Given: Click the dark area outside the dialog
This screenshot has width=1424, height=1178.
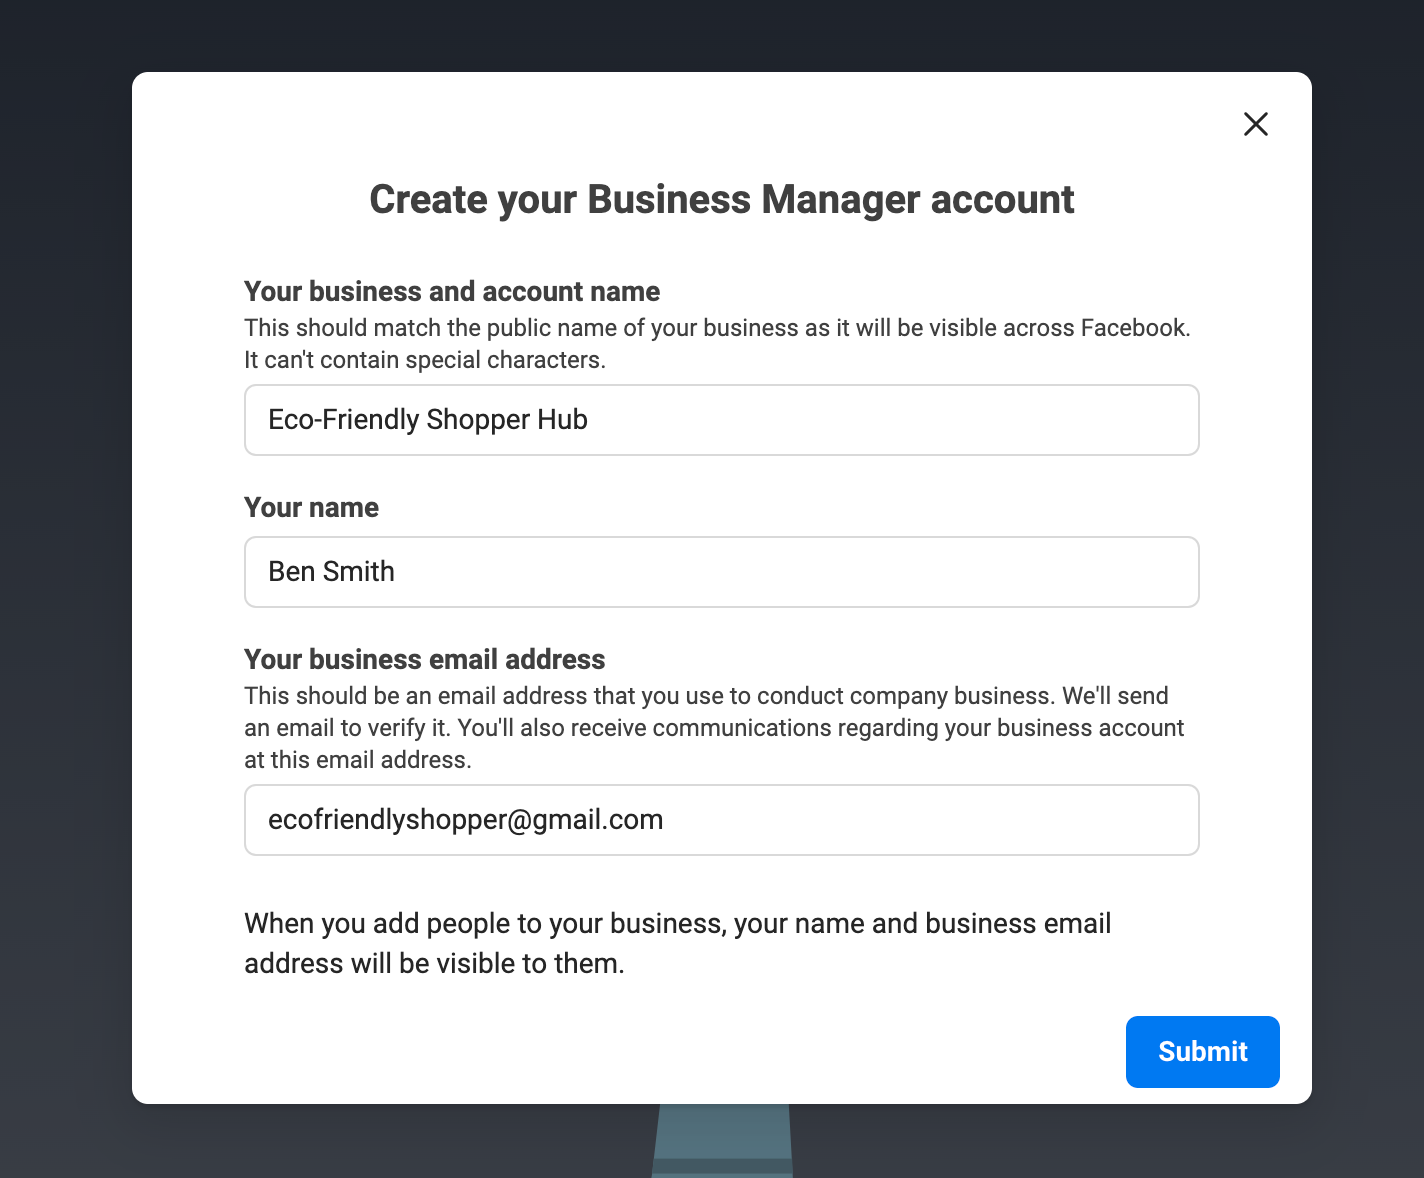Looking at the screenshot, I should tap(64, 589).
